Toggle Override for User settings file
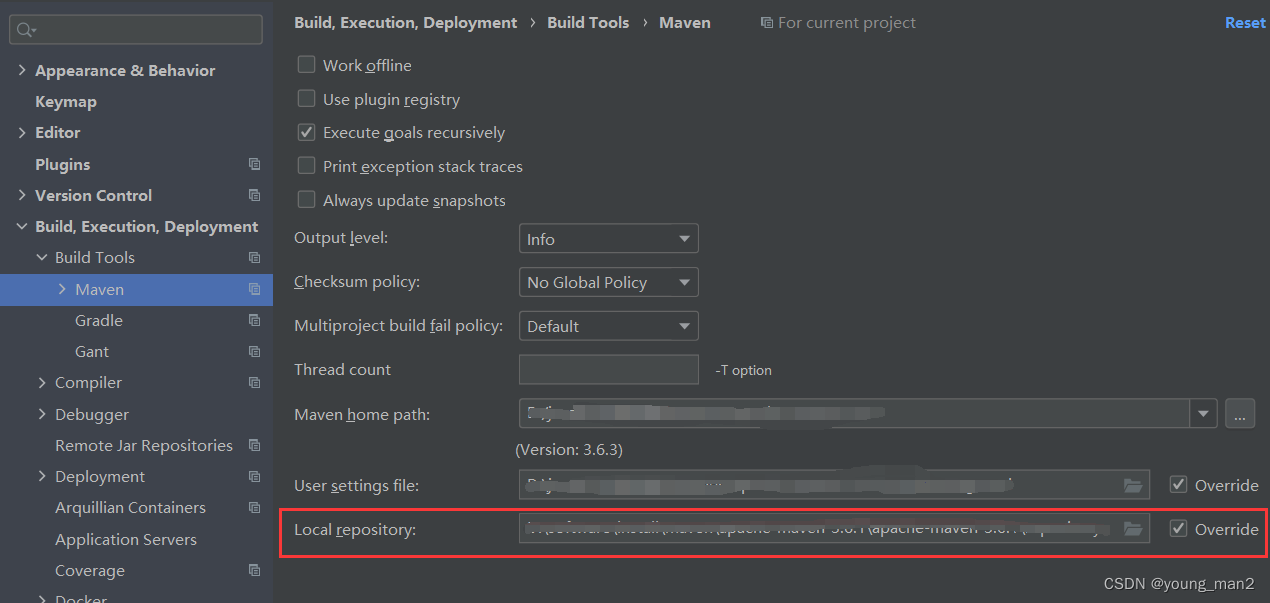The width and height of the screenshot is (1270, 603). click(x=1179, y=485)
